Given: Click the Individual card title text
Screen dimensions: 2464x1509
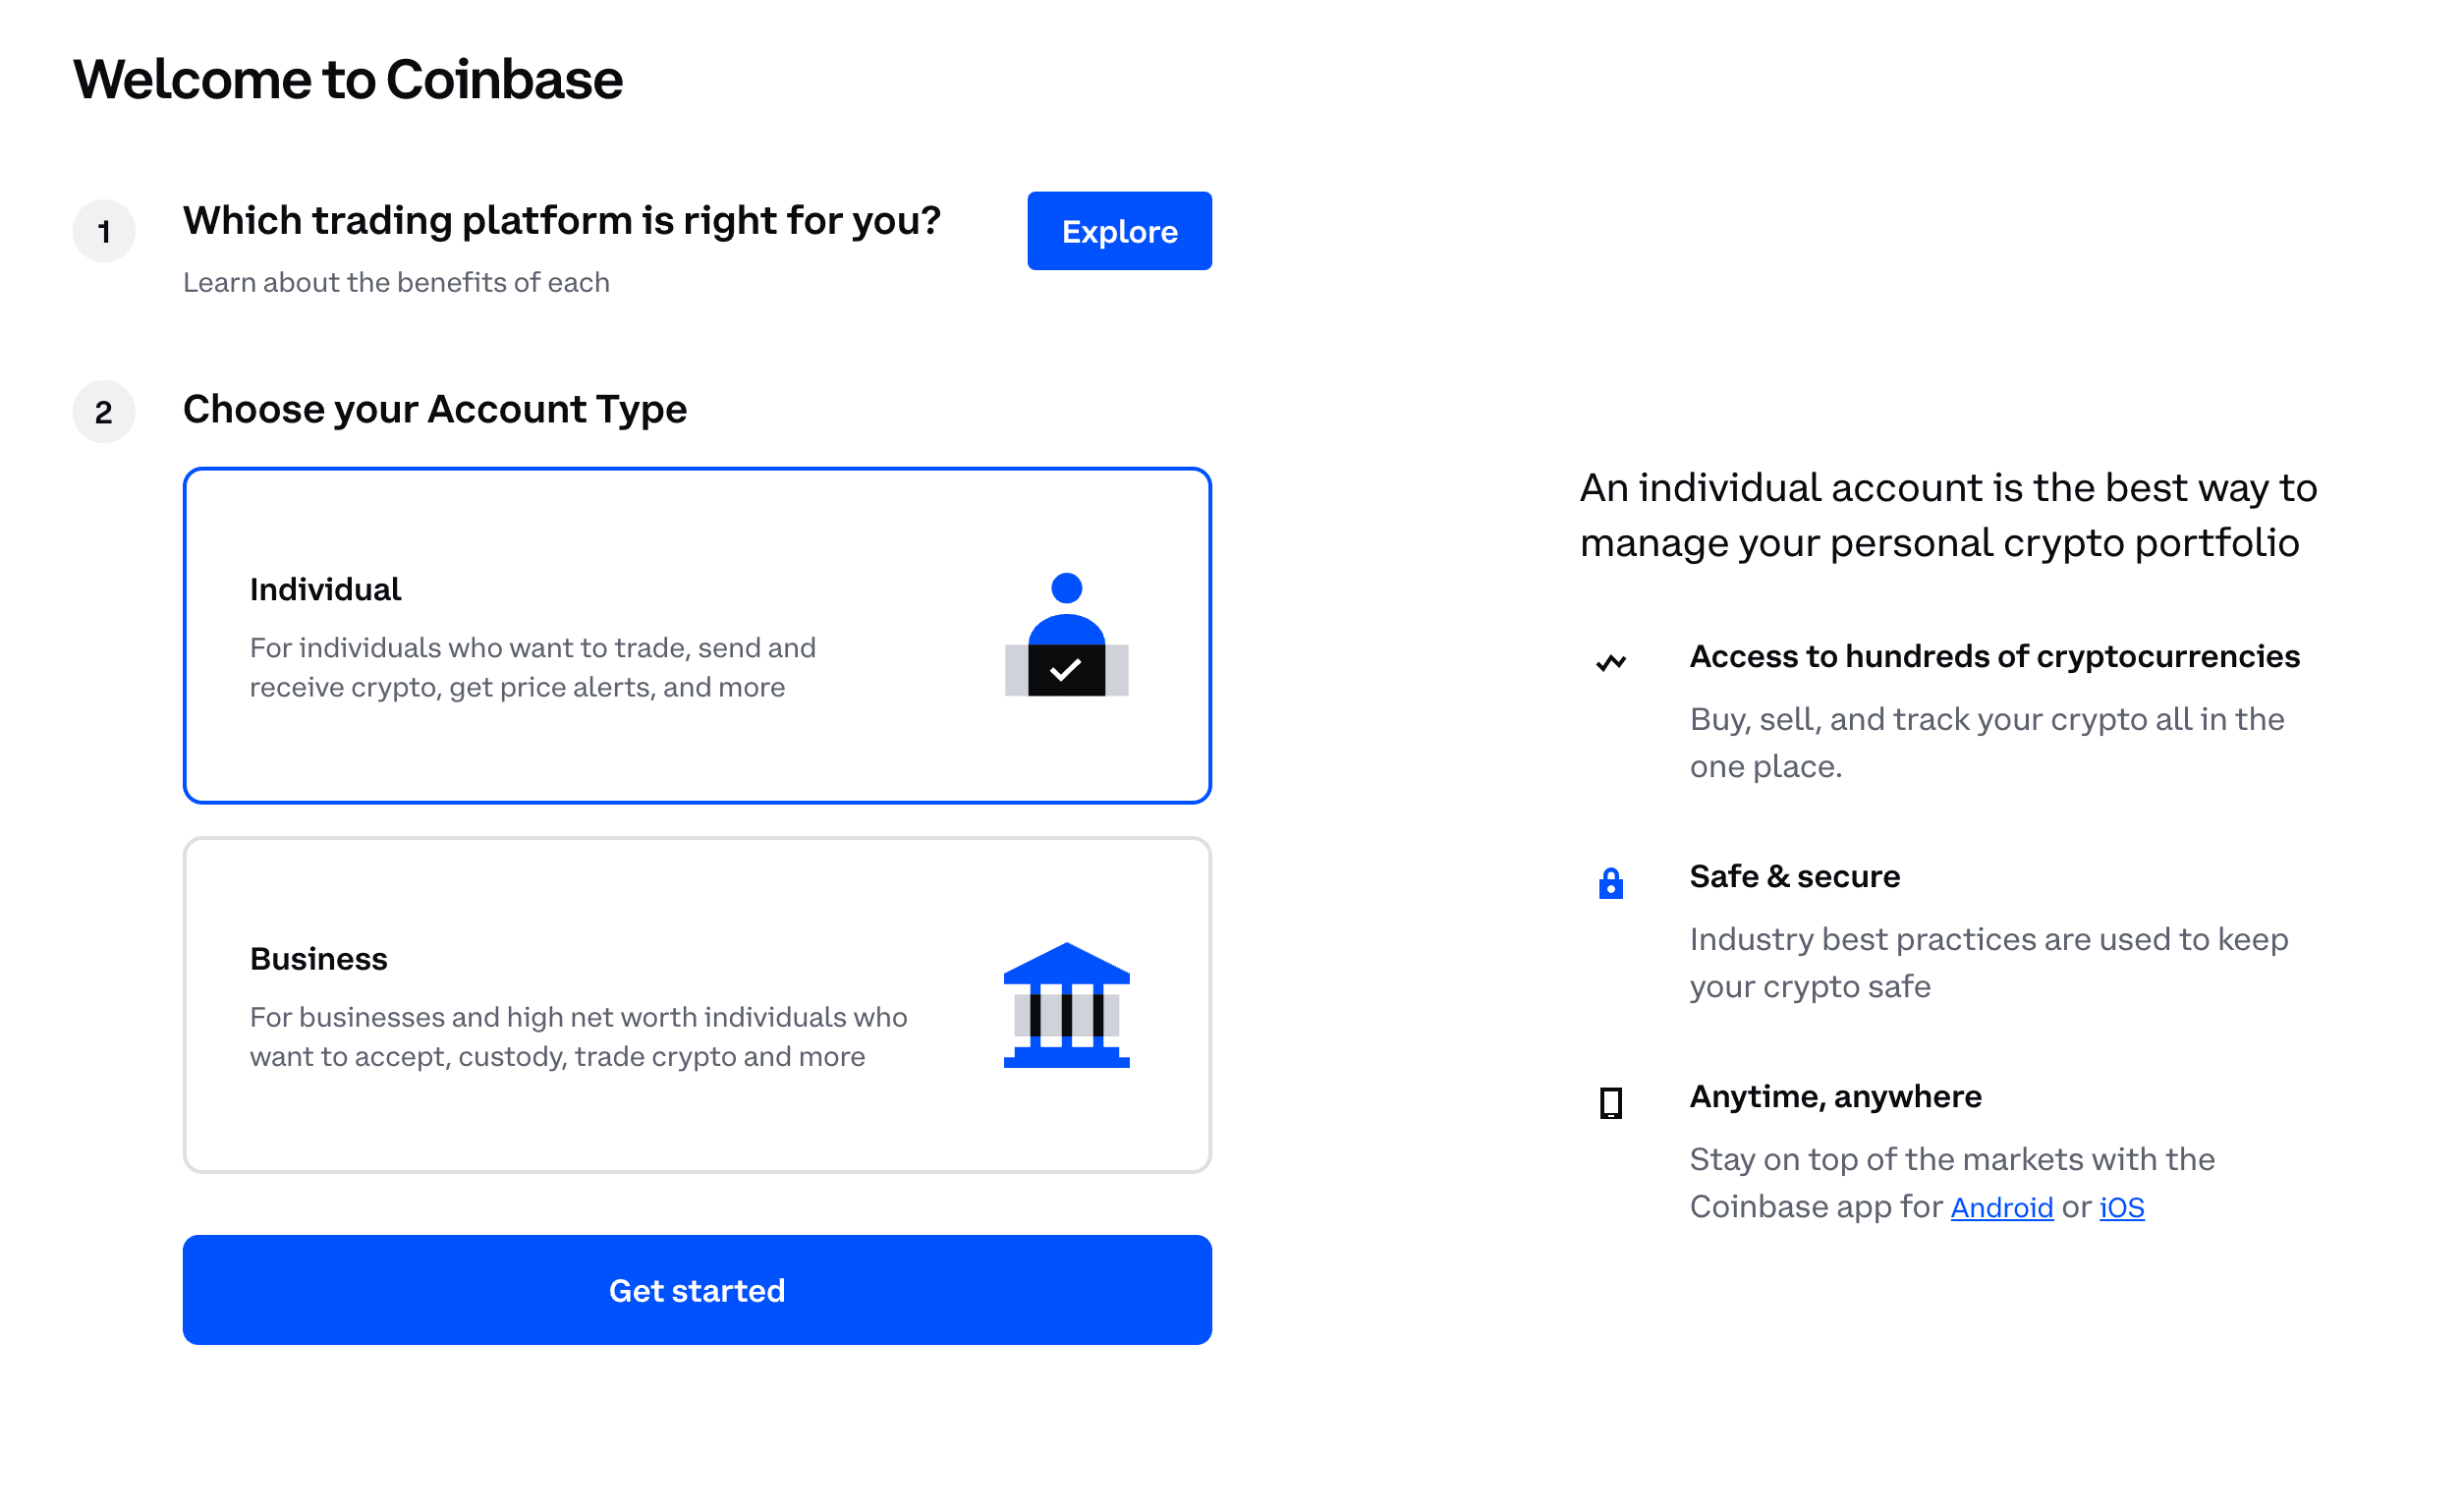Looking at the screenshot, I should [x=325, y=589].
